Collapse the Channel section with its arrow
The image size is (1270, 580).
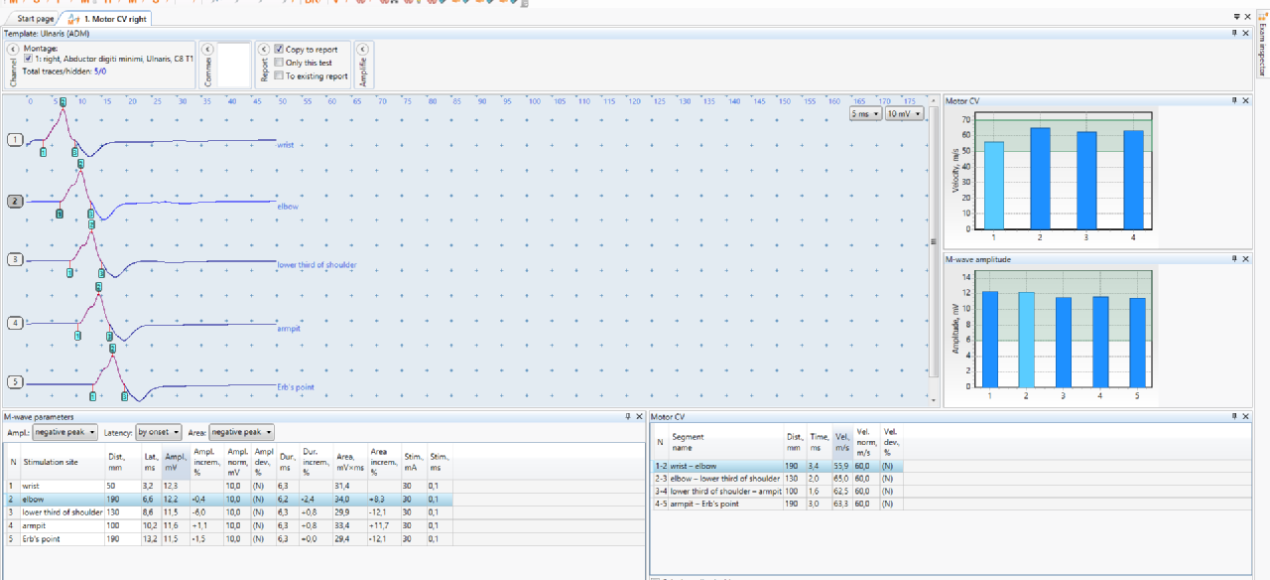pos(12,49)
